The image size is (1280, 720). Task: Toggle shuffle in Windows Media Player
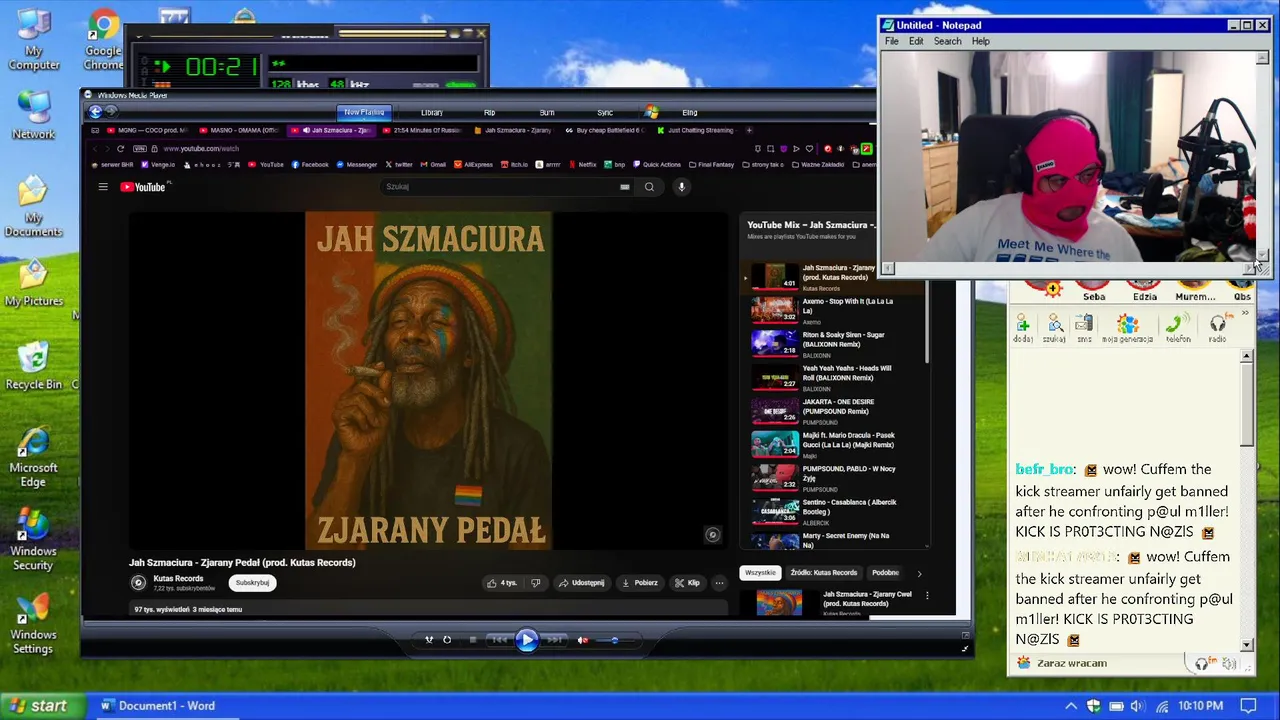429,640
